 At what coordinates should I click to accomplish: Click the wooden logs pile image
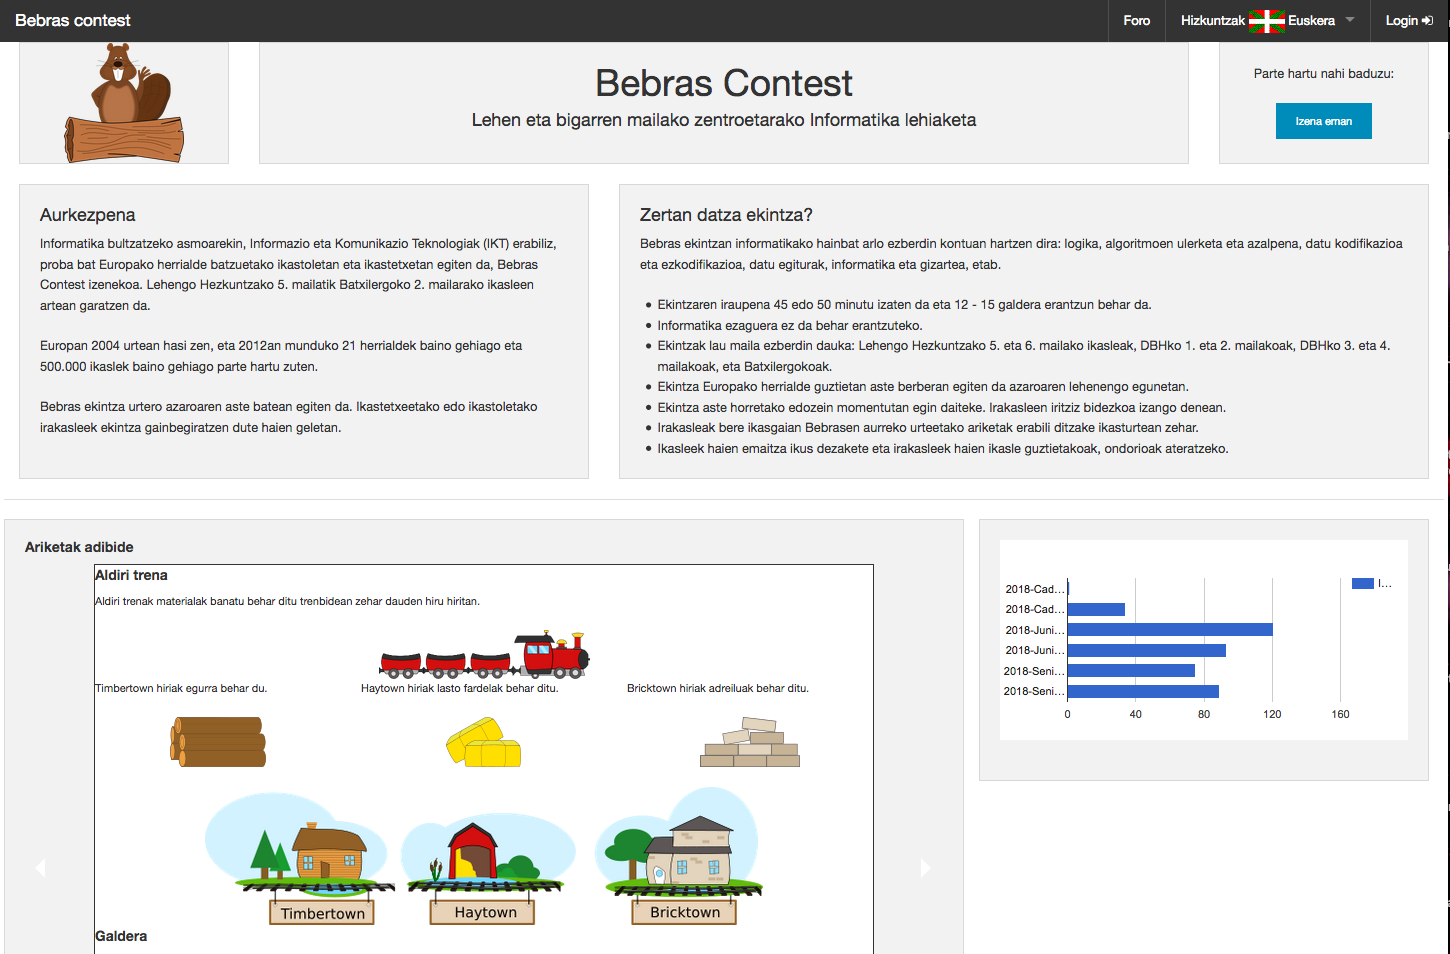tap(218, 742)
